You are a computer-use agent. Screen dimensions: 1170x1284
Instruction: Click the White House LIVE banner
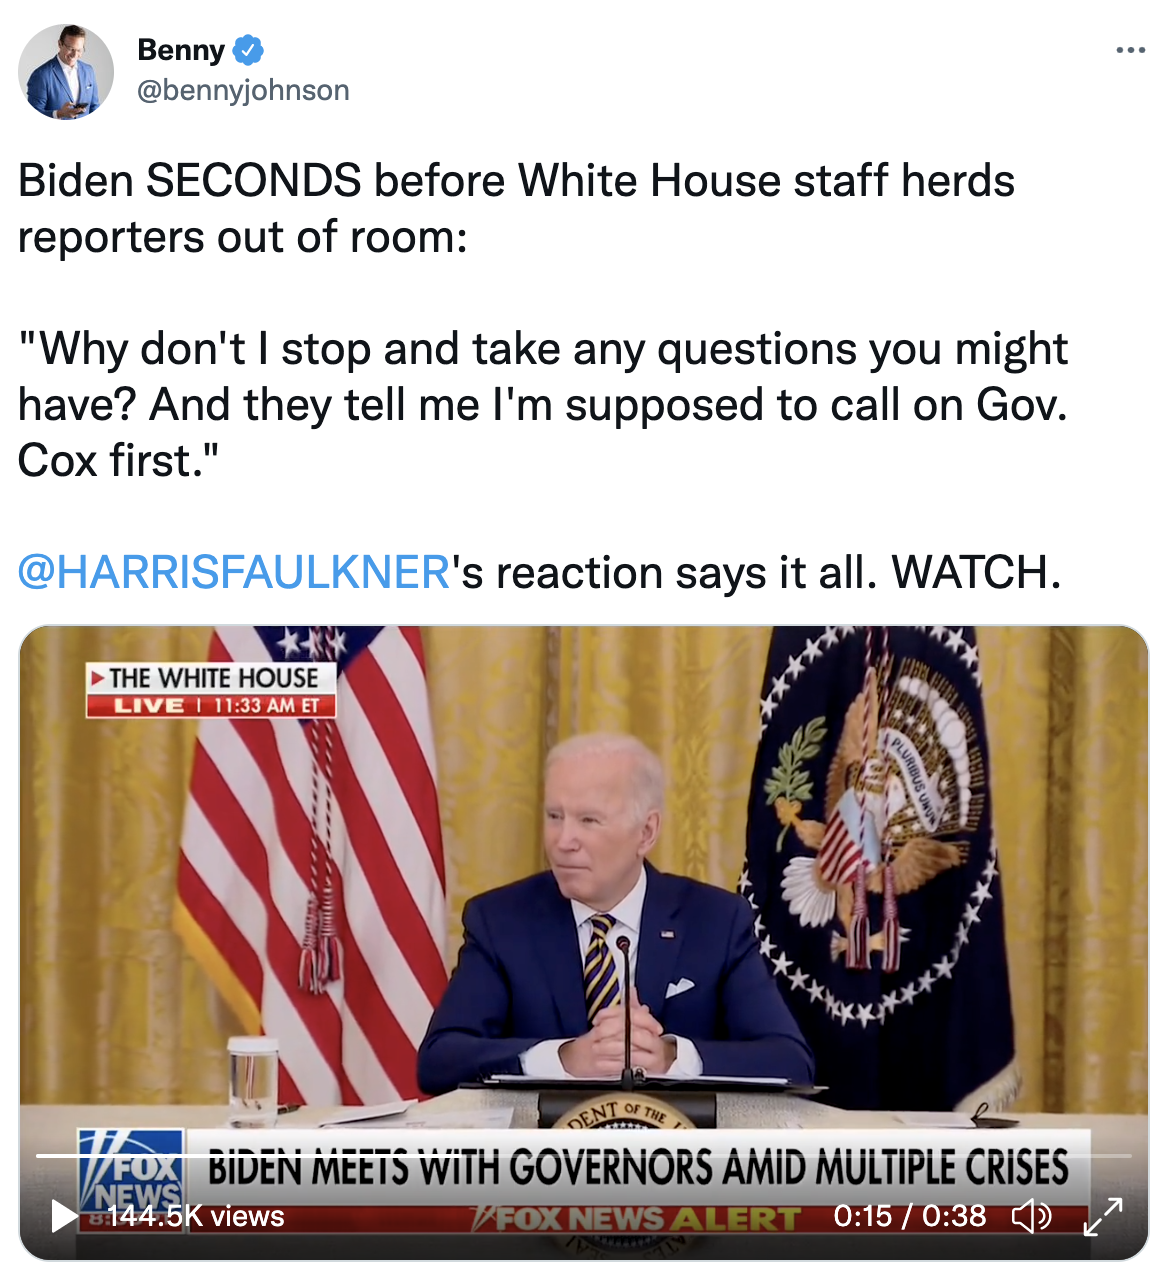(x=211, y=690)
